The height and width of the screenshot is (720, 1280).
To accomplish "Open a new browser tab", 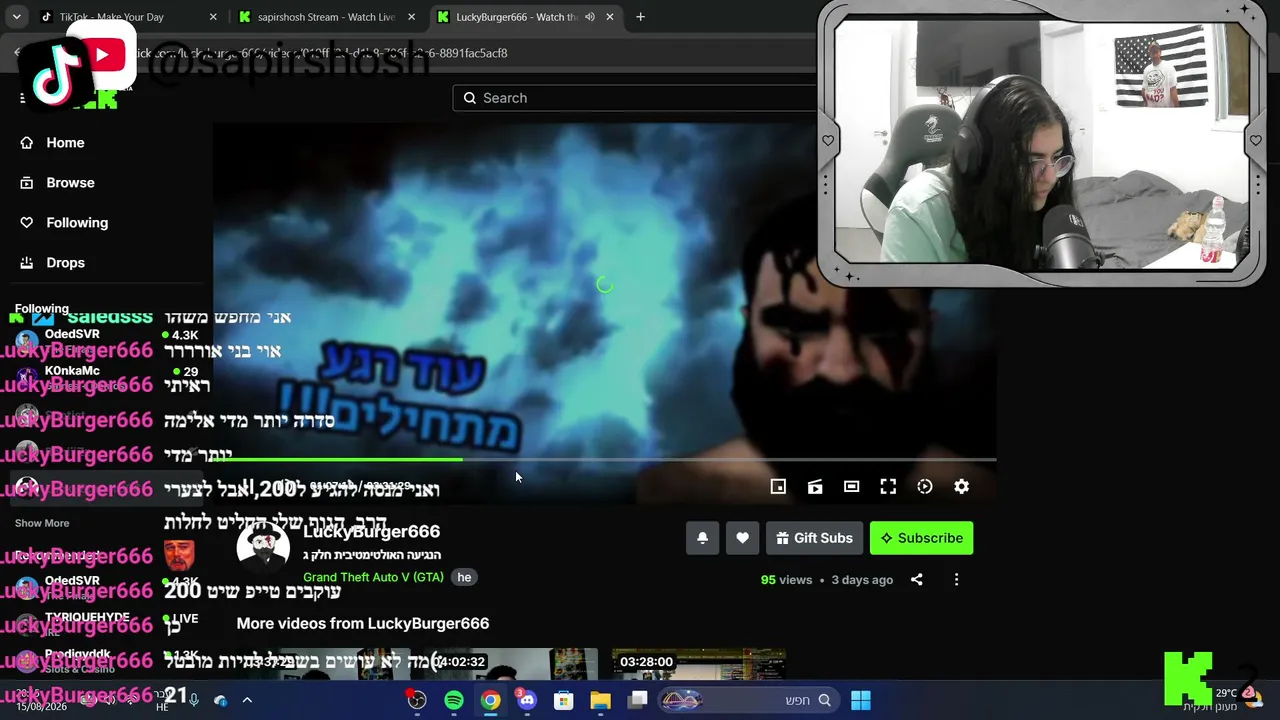I will [x=640, y=17].
